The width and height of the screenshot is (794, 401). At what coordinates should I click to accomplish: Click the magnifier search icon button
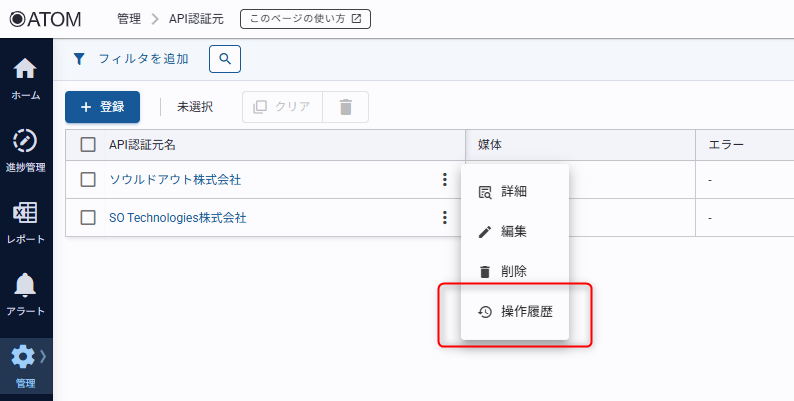[x=225, y=59]
